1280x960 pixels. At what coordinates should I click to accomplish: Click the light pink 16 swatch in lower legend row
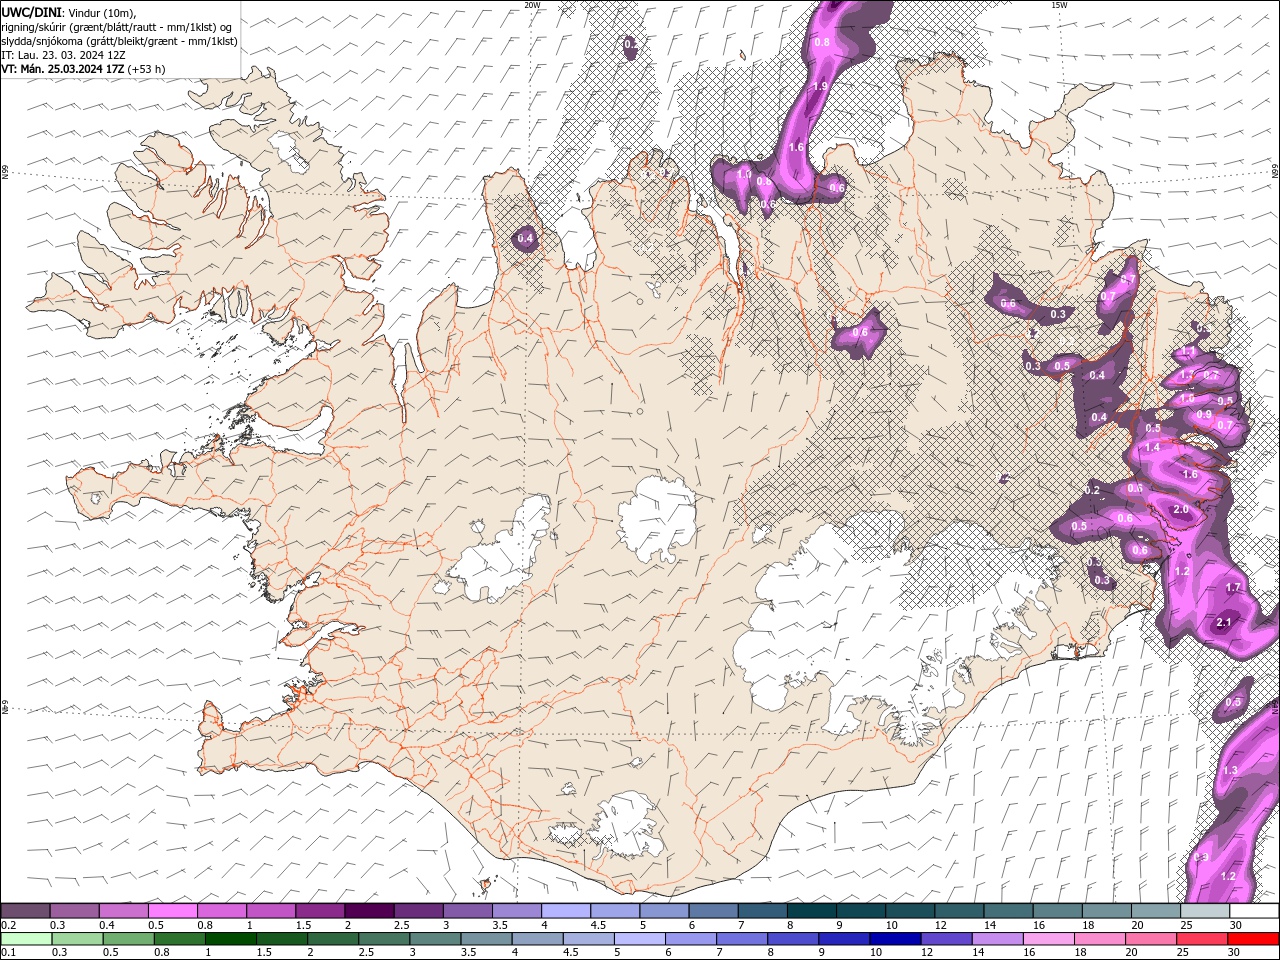1048,939
